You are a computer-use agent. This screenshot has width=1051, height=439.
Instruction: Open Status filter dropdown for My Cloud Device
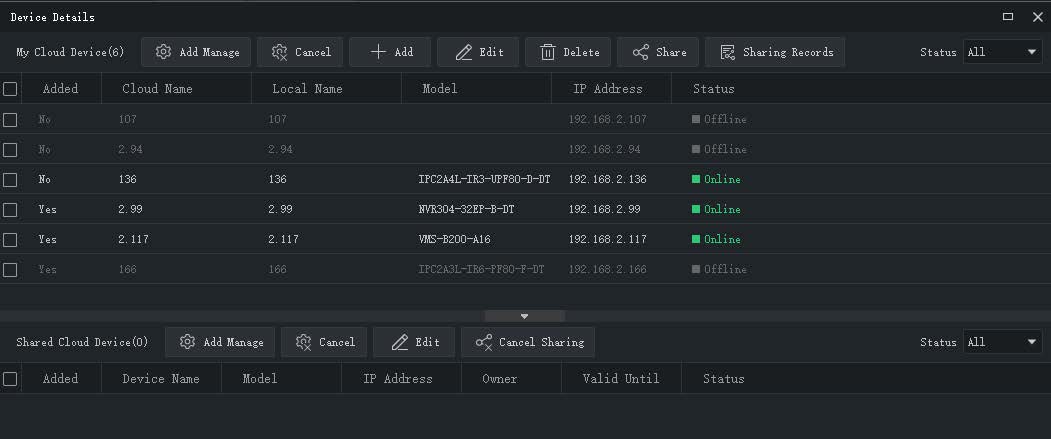[1002, 52]
